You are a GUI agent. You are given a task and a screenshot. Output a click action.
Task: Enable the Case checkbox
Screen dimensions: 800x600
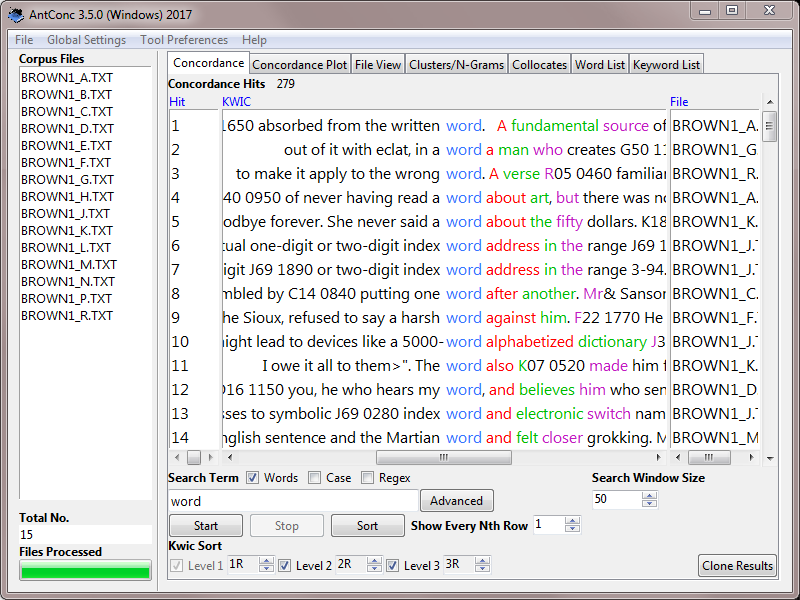click(315, 478)
